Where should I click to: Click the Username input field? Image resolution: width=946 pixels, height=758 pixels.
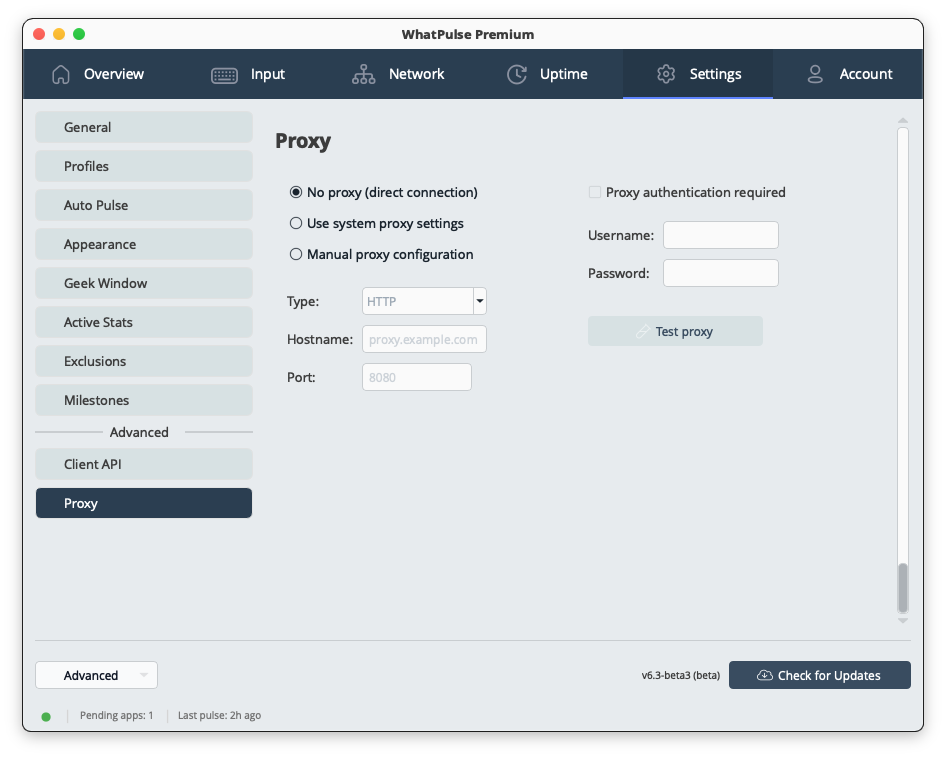pos(720,235)
